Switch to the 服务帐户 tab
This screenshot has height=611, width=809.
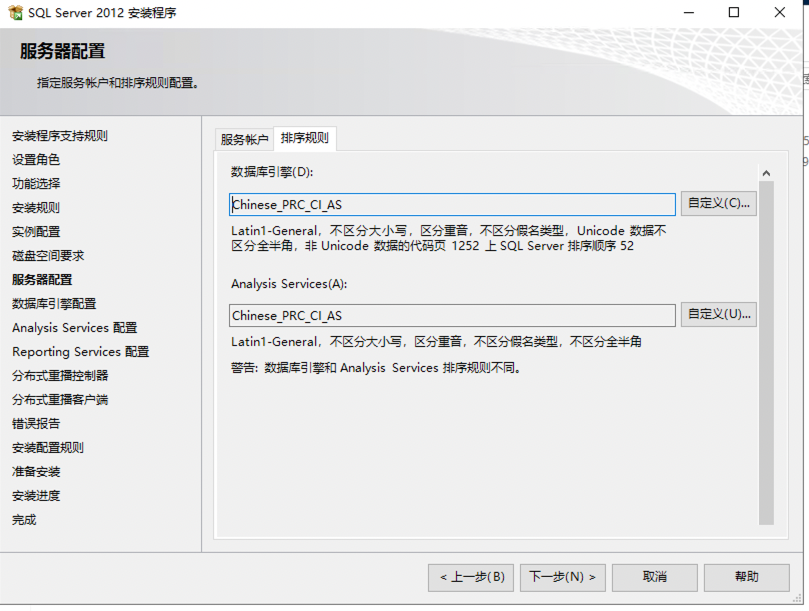(x=244, y=139)
